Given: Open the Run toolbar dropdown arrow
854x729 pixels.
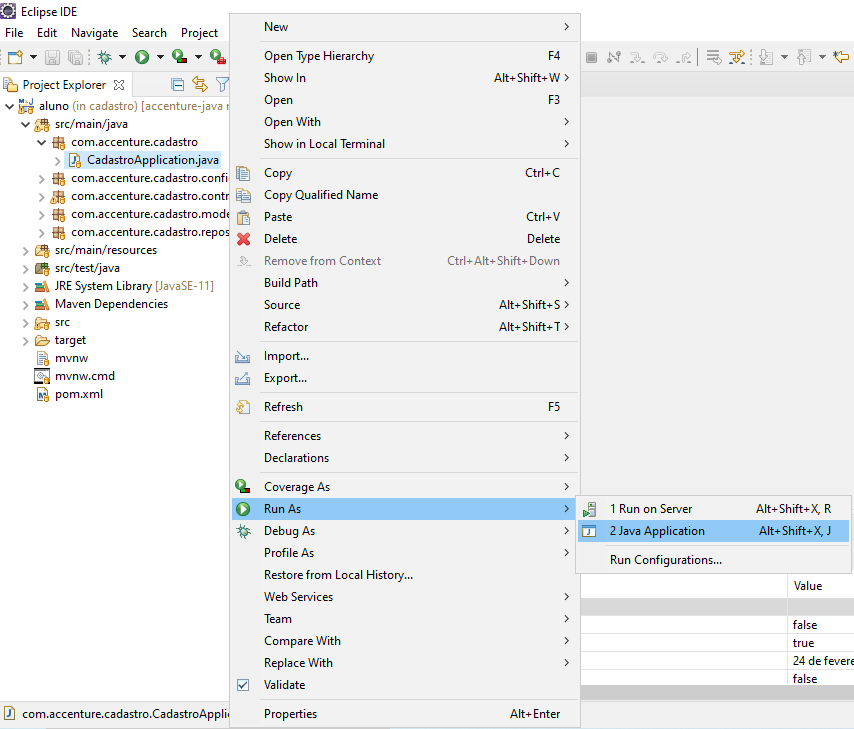Looking at the screenshot, I should point(160,57).
